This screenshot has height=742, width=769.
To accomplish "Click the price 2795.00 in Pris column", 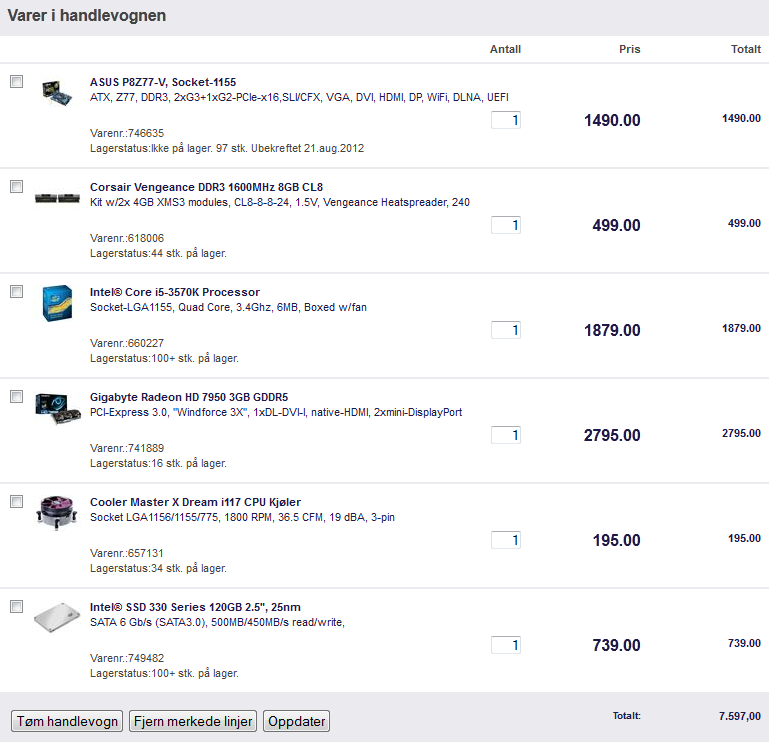I will tap(612, 435).
